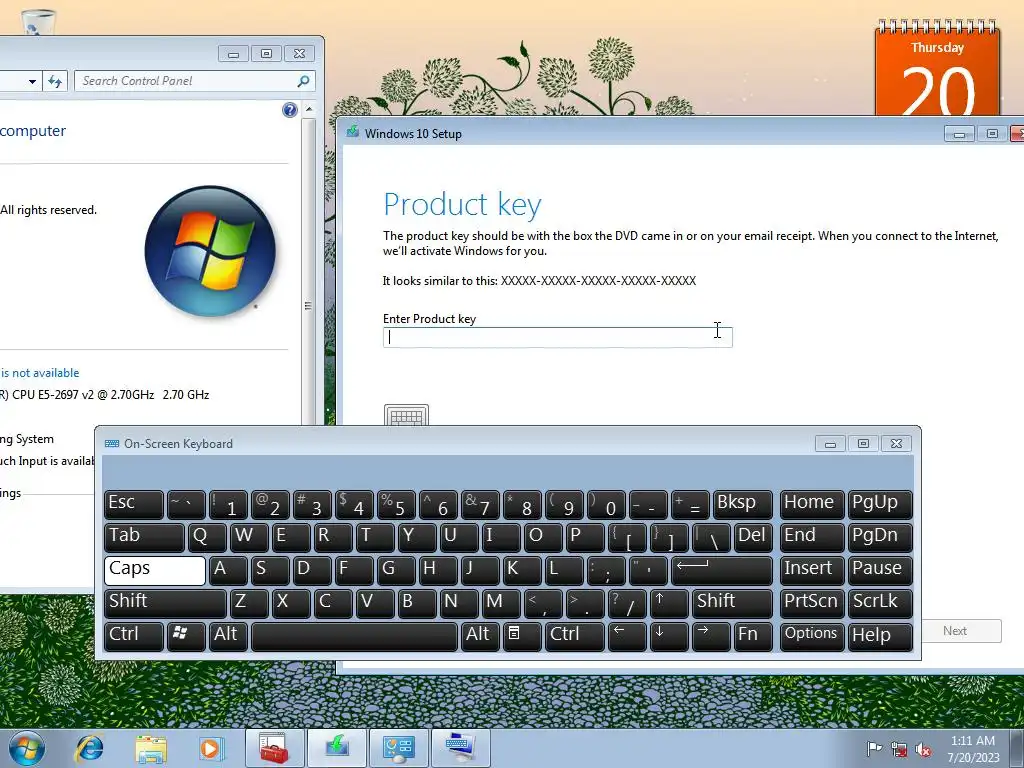Toggle the left Ctrl key
The height and width of the screenshot is (768, 1024).
[134, 635]
